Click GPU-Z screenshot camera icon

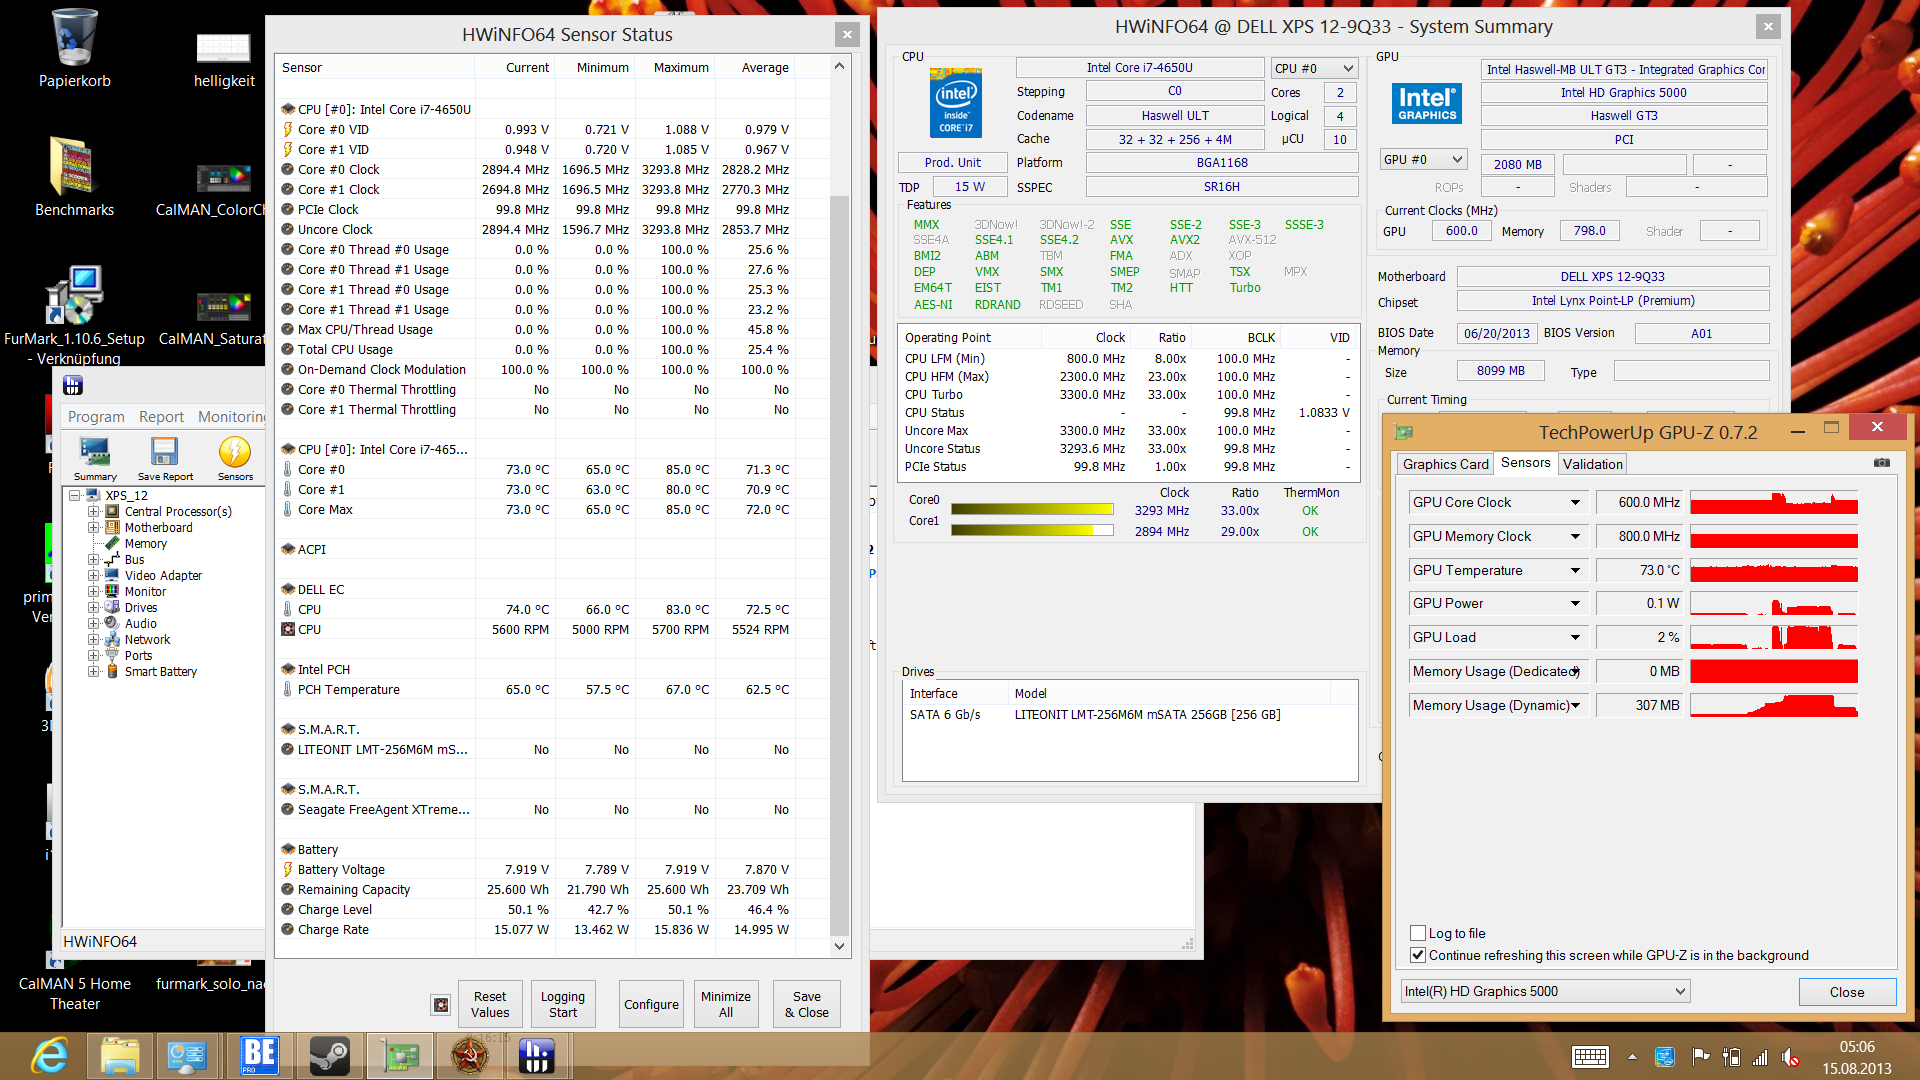click(x=1881, y=463)
